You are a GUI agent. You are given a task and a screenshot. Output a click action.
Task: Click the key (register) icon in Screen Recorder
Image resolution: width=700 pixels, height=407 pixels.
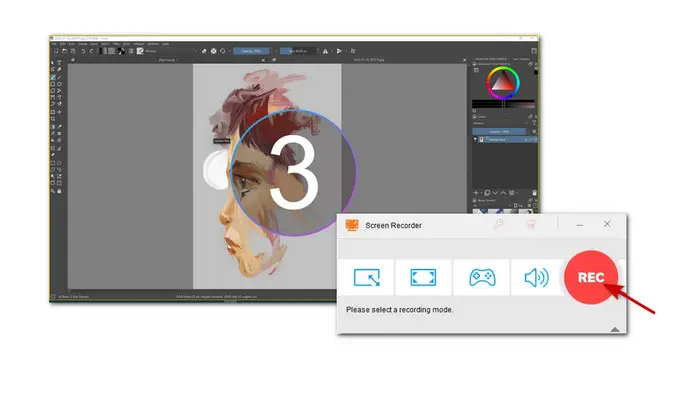[x=498, y=224]
